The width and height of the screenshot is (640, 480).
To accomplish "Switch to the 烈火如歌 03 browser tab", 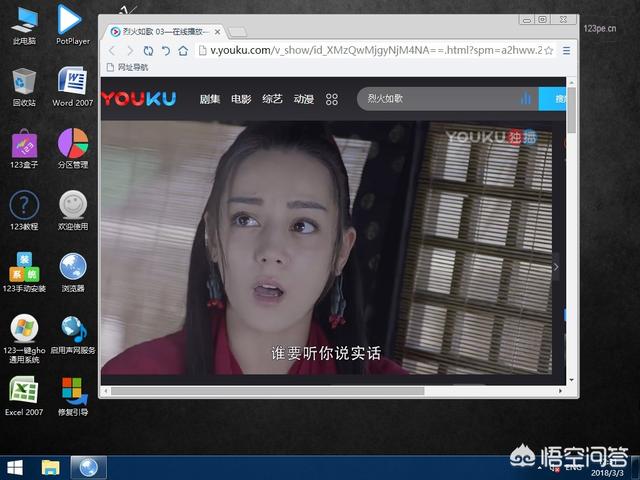I will click(x=165, y=31).
